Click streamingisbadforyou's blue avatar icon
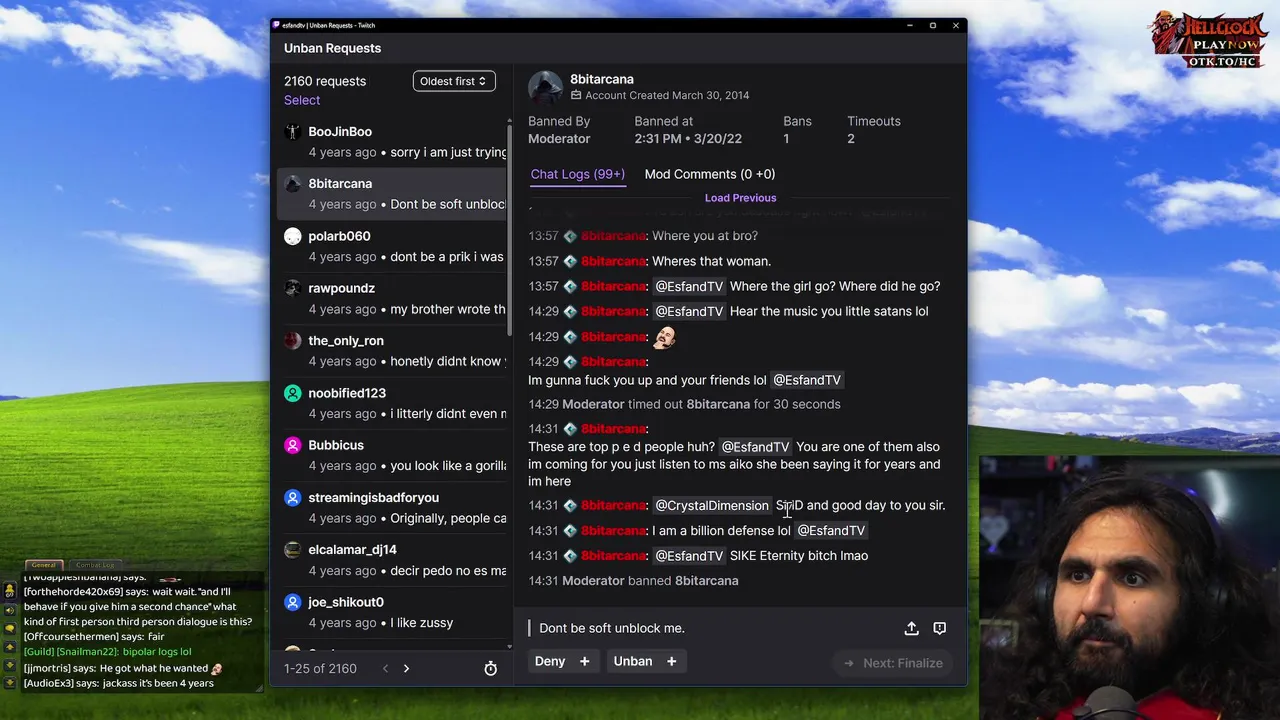 click(292, 497)
